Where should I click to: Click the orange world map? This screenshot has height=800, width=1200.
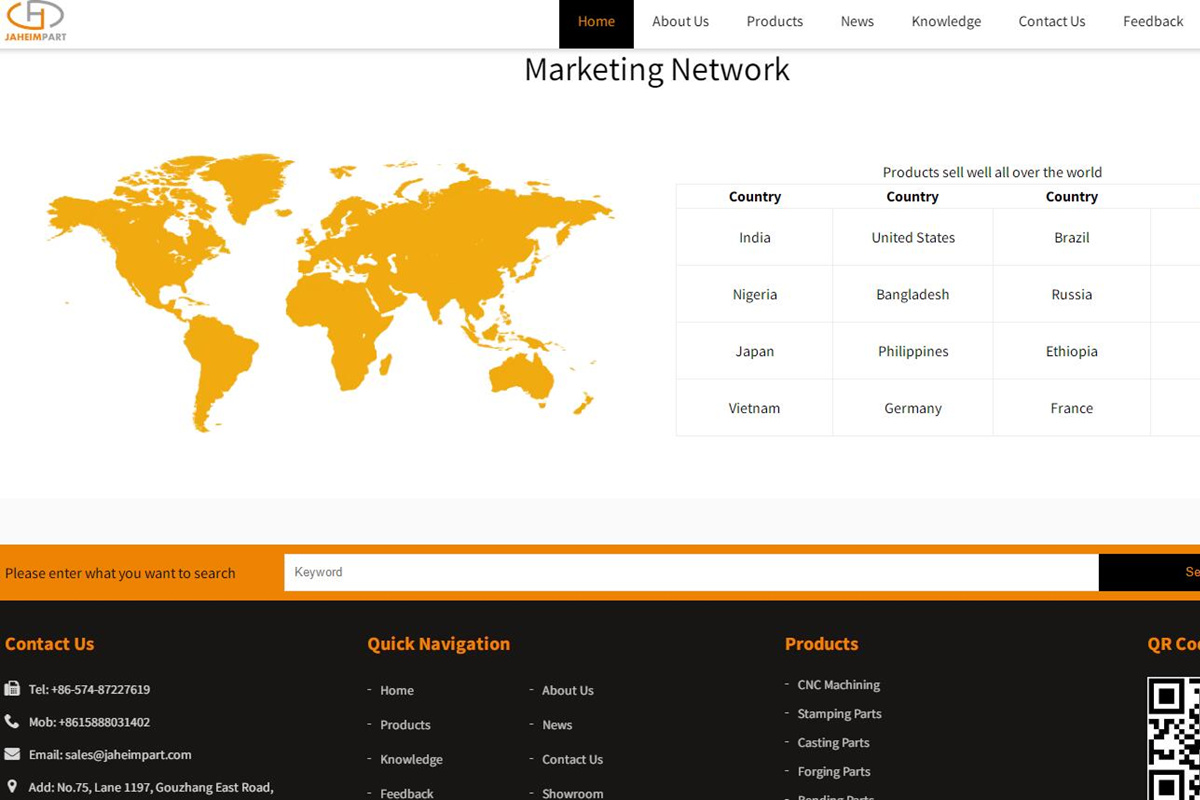pyautogui.click(x=330, y=290)
